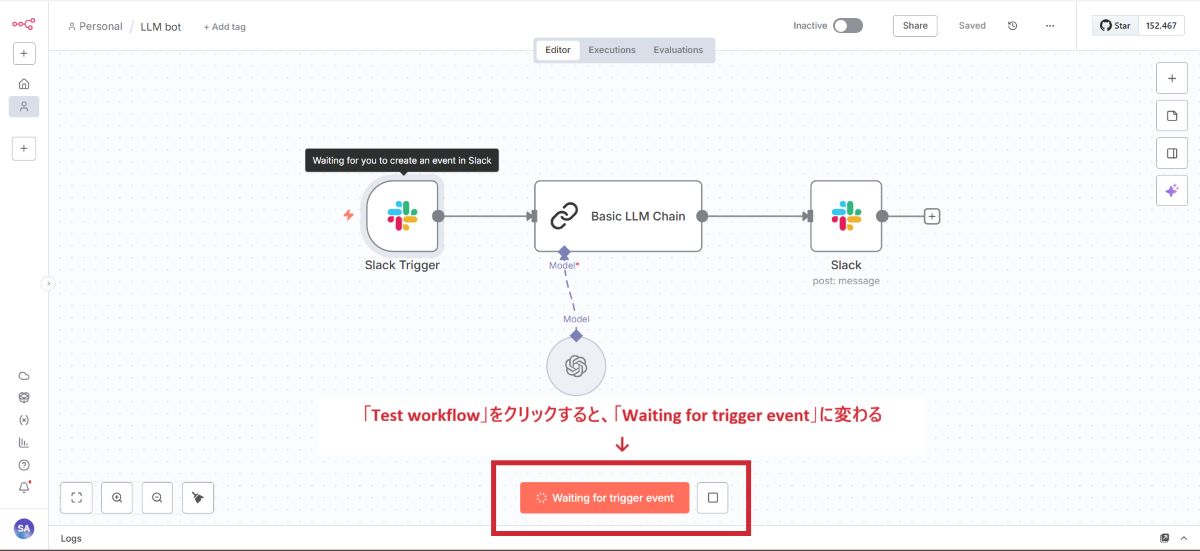This screenshot has height=551, width=1200.
Task: Add a sticky note to canvas
Action: [1171, 116]
